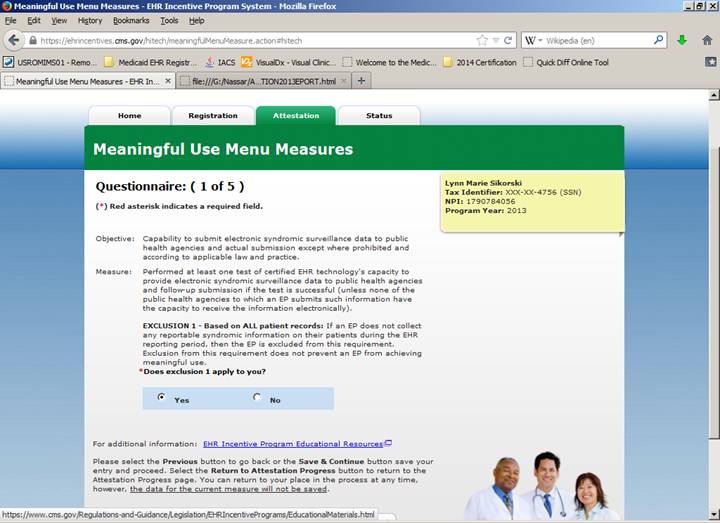Viewport: 720px width, 523px height.
Task: Click the browser Back arrow button
Action: [13, 40]
